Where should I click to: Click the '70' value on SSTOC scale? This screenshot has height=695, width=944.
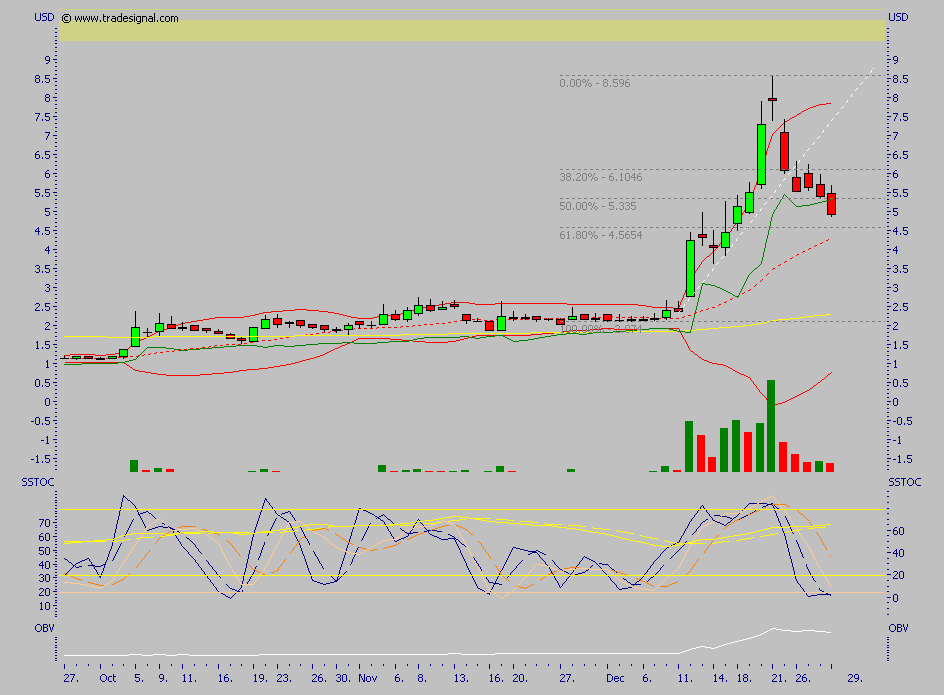45,523
